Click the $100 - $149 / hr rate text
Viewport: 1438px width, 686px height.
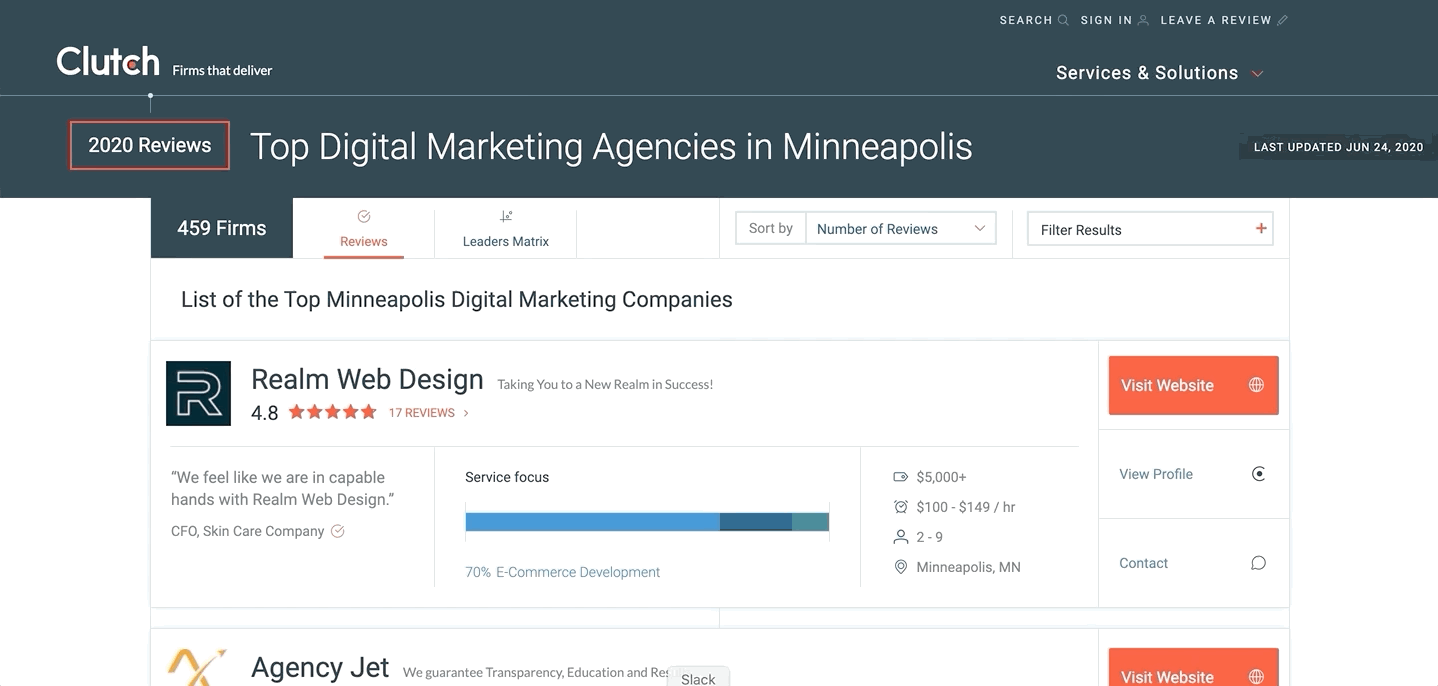pyautogui.click(x=966, y=507)
